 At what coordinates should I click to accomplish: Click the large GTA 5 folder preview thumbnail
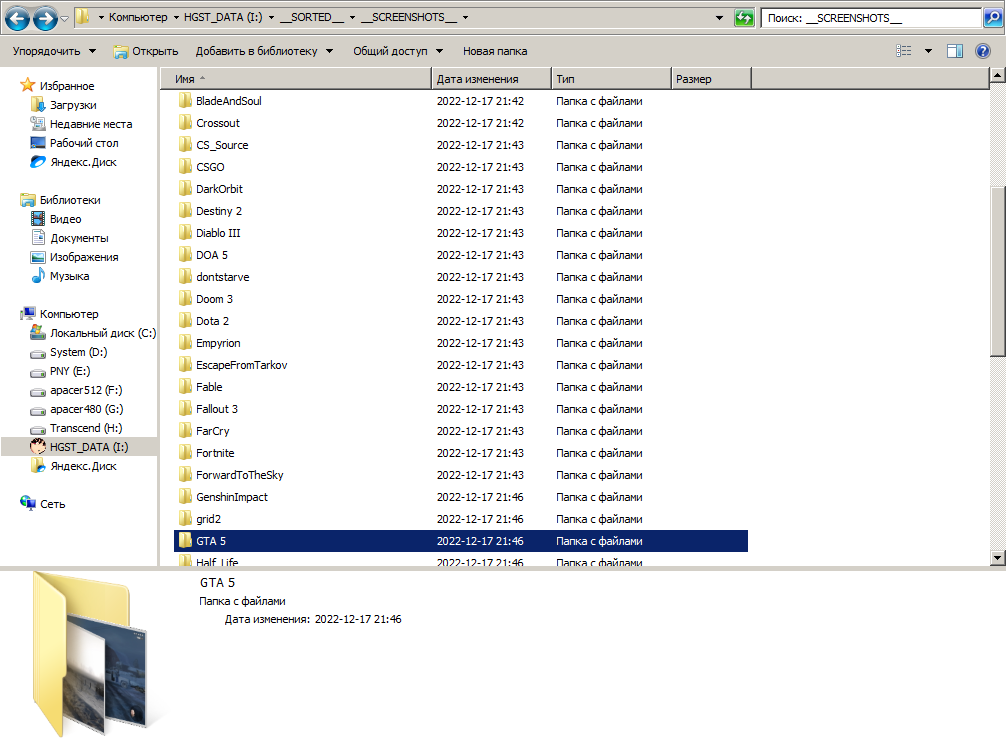[90, 654]
